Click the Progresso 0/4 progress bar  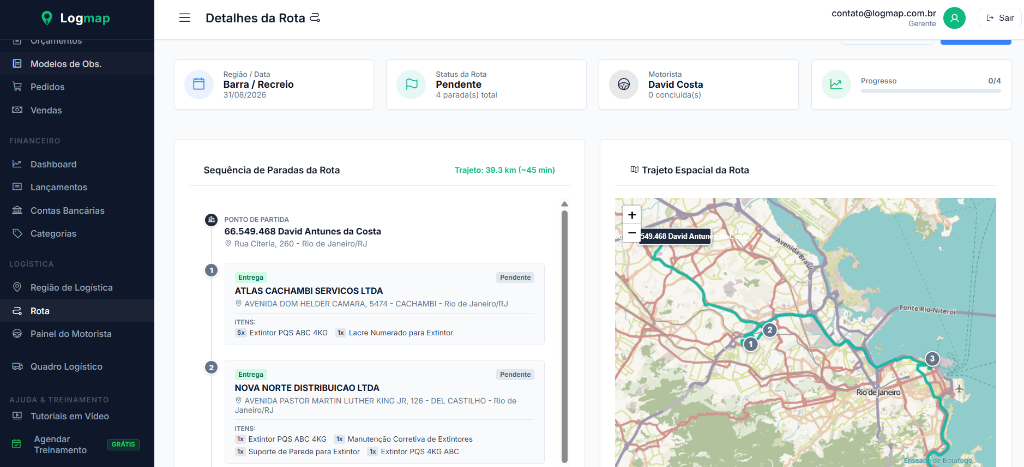point(931,91)
